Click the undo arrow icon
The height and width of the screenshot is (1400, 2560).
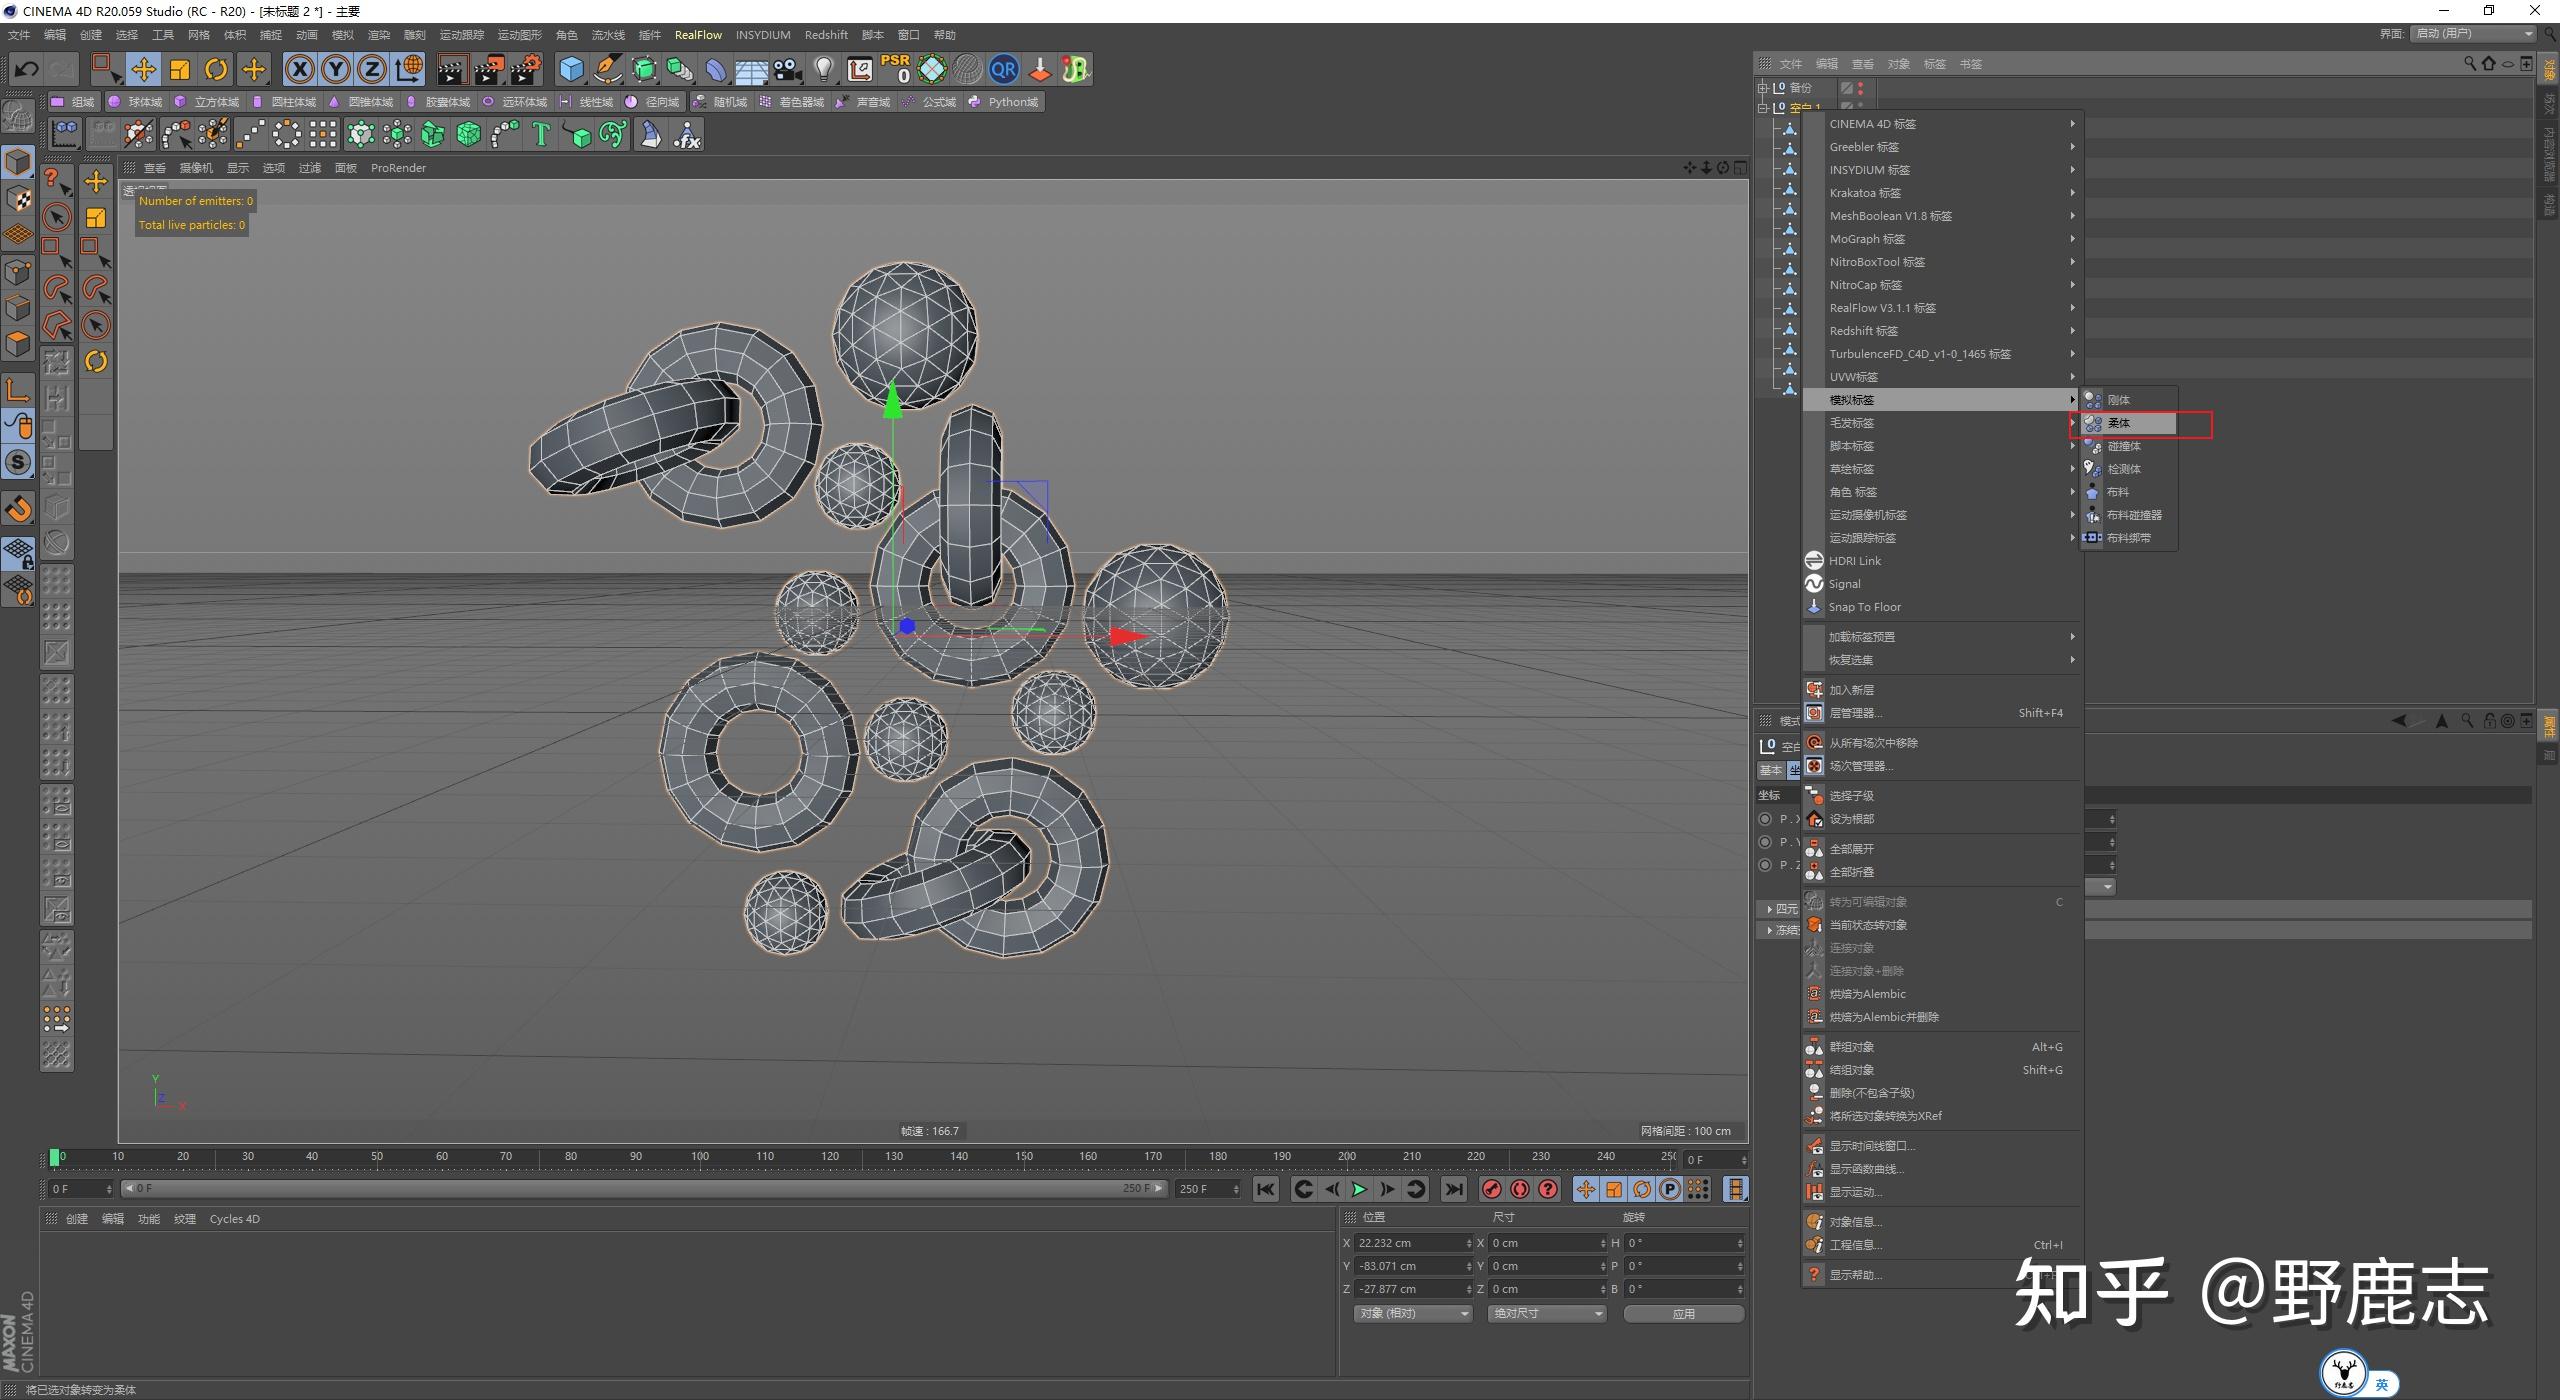point(27,69)
